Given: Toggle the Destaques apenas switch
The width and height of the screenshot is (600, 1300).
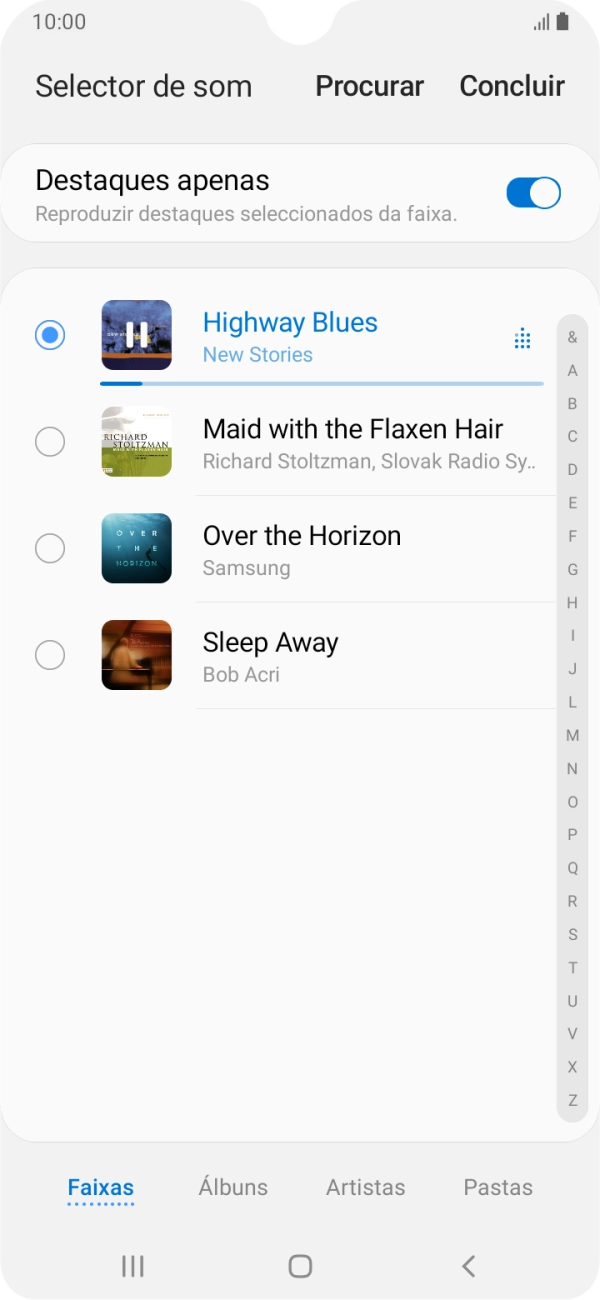Looking at the screenshot, I should (x=533, y=193).
